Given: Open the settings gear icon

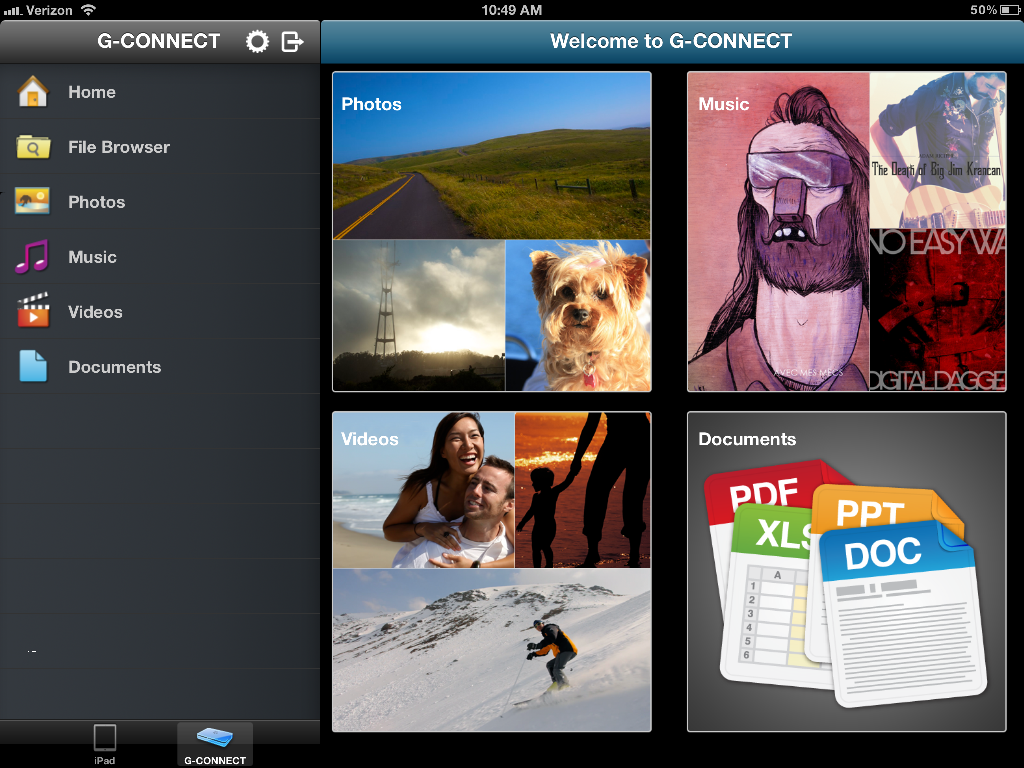Looking at the screenshot, I should pos(257,41).
